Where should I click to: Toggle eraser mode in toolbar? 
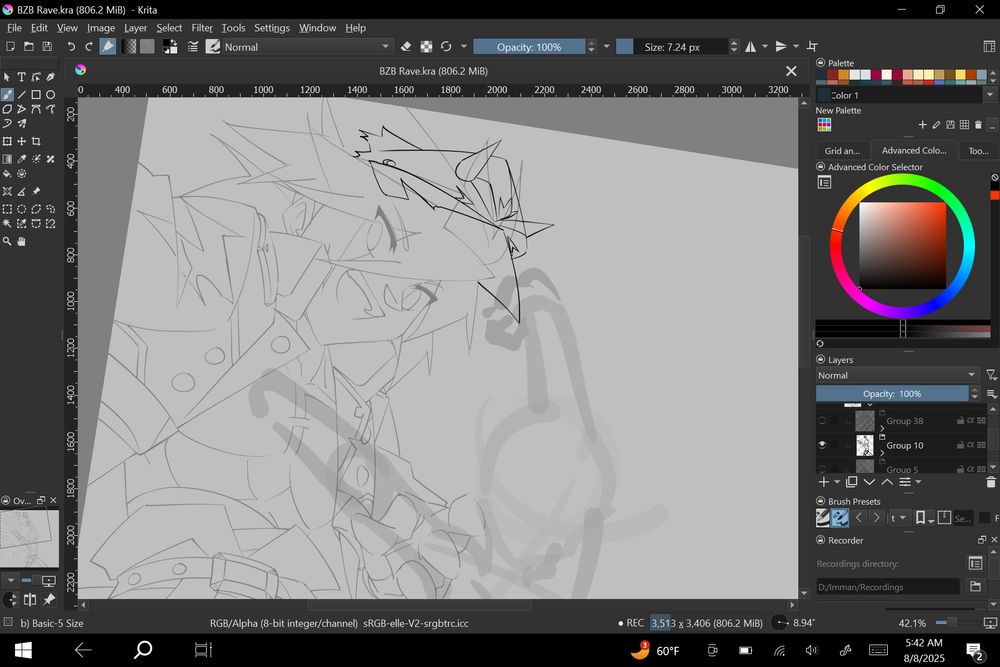pyautogui.click(x=406, y=47)
